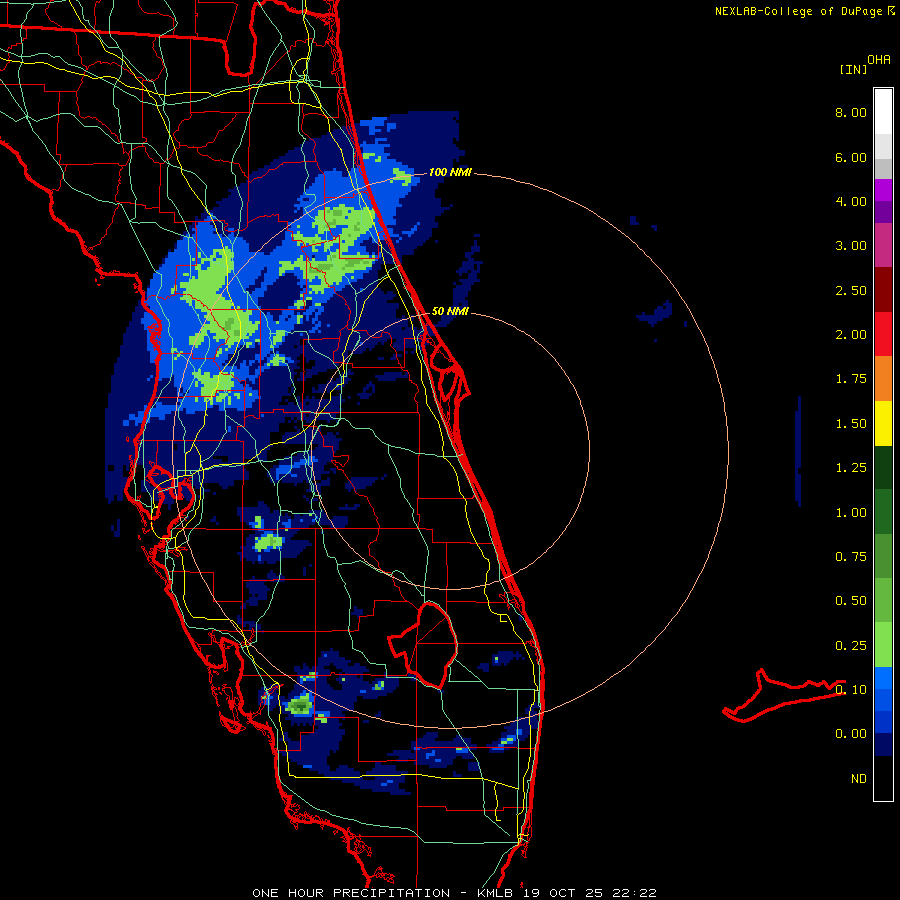Click the 0.50 legend value
This screenshot has width=900, height=900.
pyautogui.click(x=851, y=601)
